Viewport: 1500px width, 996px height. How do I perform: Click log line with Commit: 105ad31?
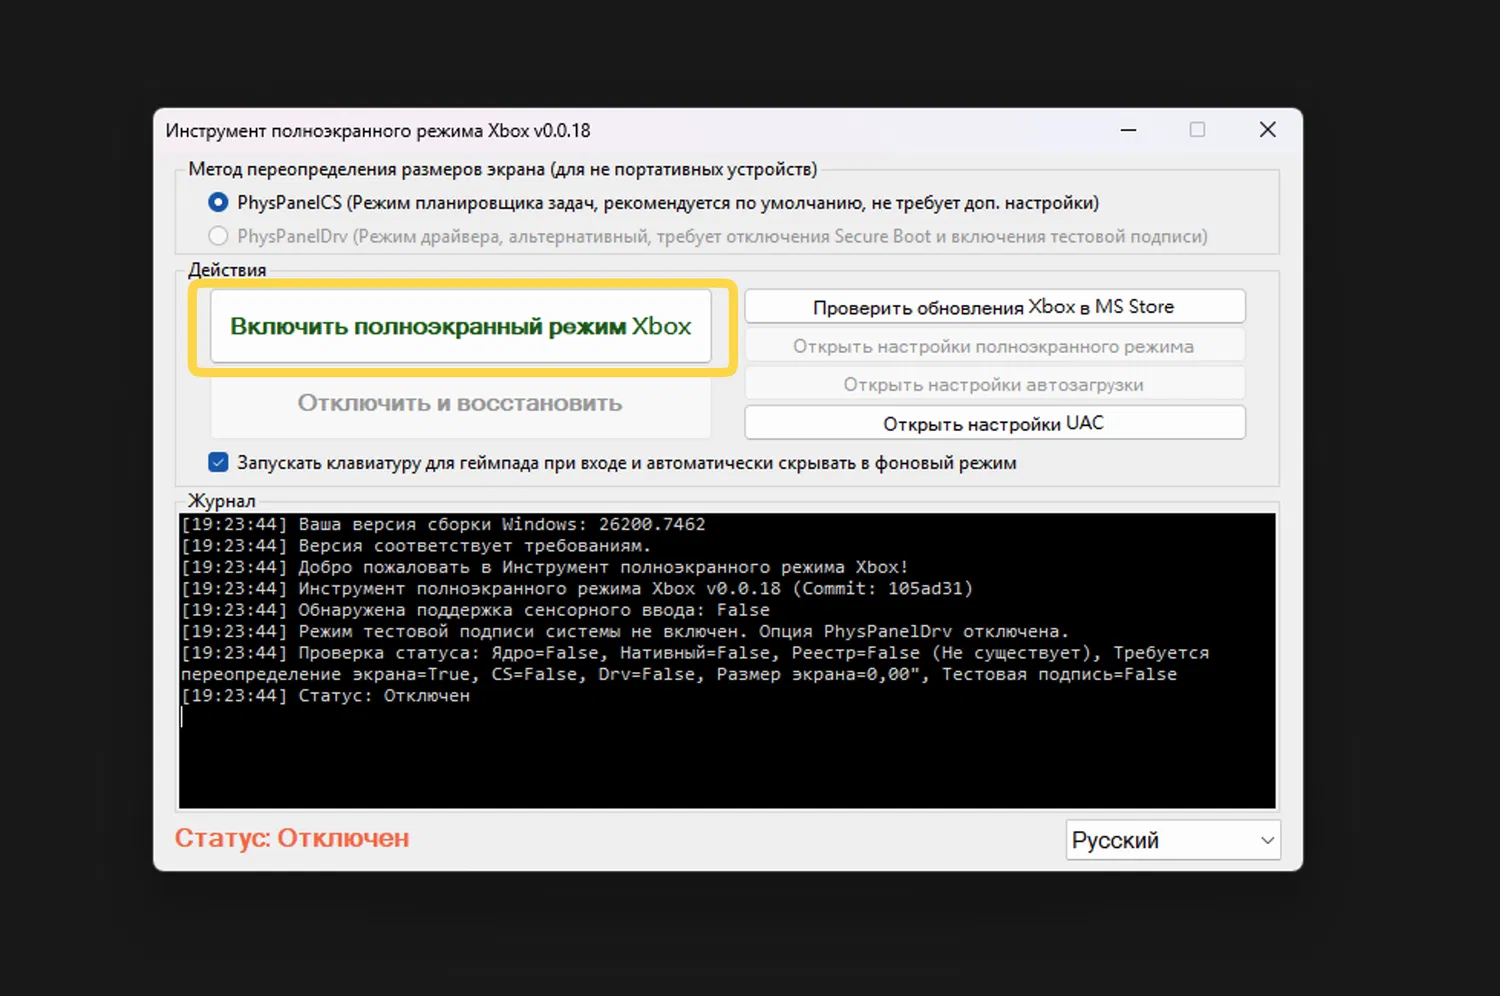click(577, 589)
